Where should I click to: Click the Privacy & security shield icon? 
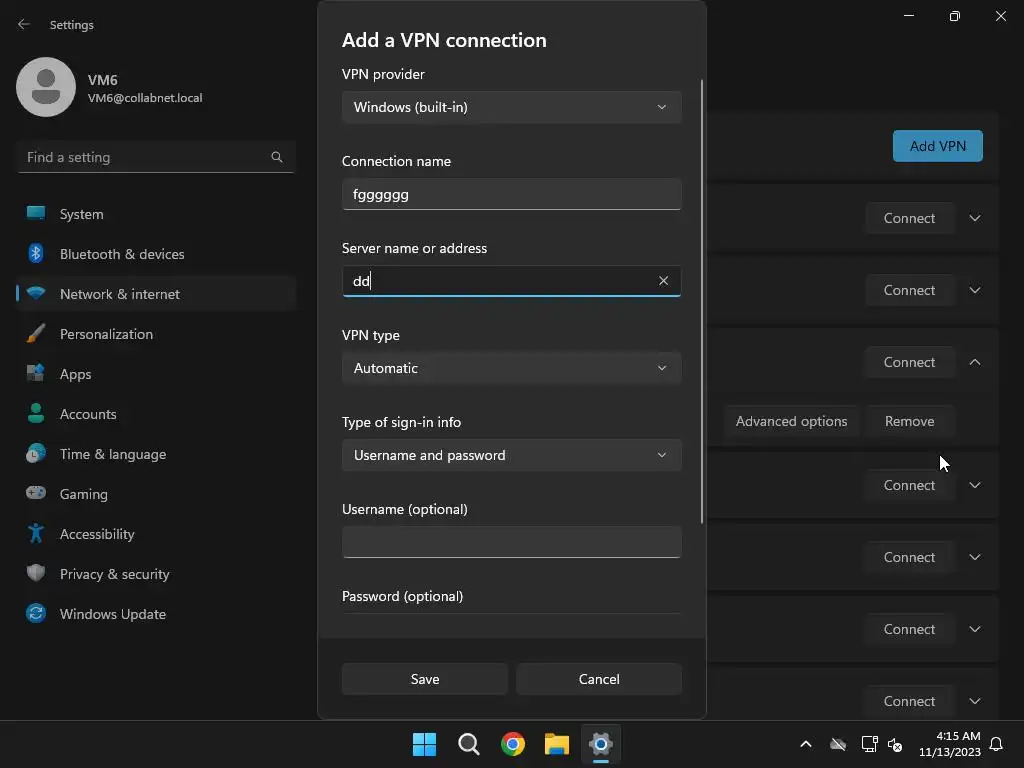[36, 574]
